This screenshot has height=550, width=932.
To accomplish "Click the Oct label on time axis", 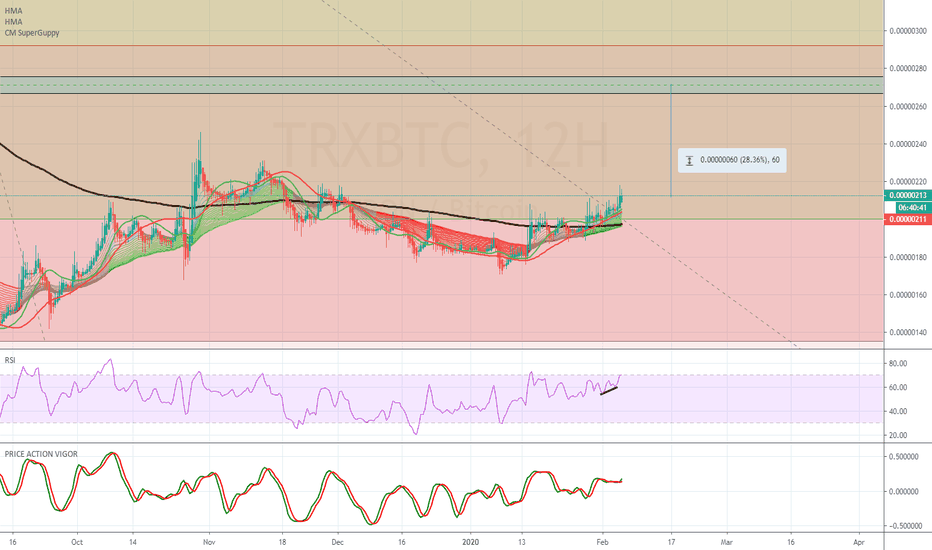I will [77, 542].
